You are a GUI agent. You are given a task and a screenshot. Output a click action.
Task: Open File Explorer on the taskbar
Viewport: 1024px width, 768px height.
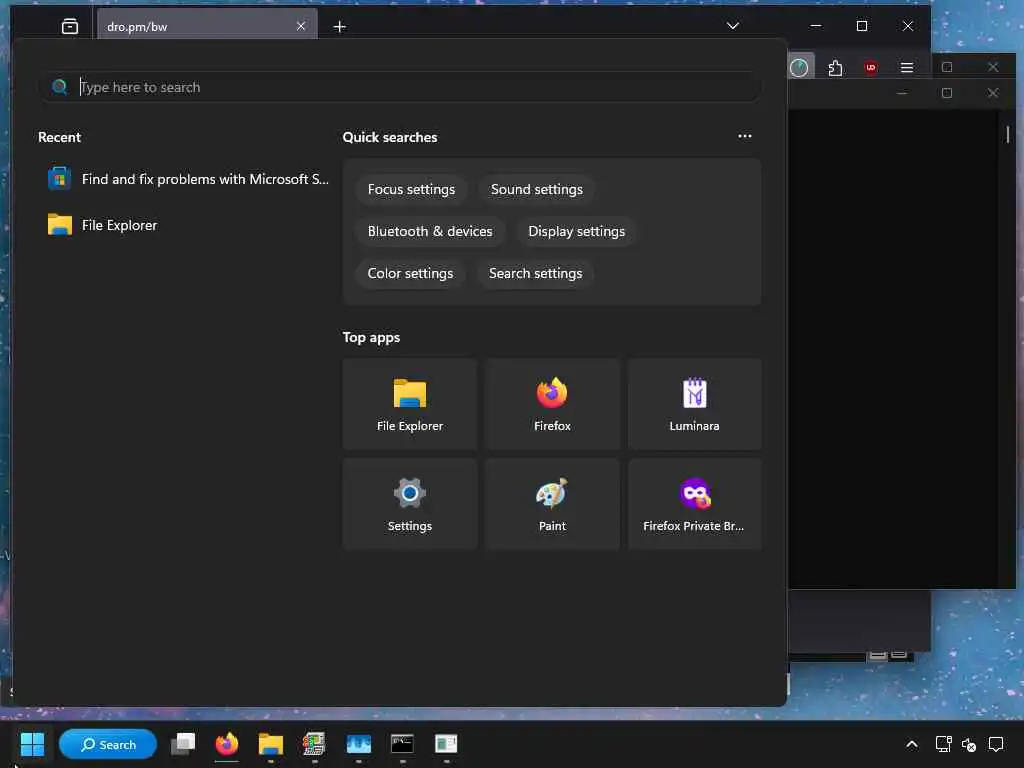tap(270, 744)
